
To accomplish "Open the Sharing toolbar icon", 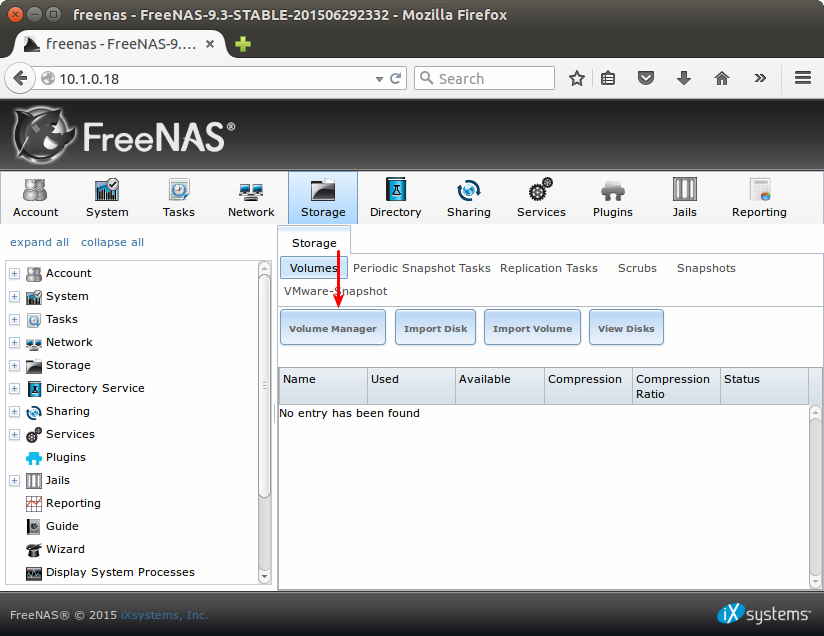I will pyautogui.click(x=469, y=198).
